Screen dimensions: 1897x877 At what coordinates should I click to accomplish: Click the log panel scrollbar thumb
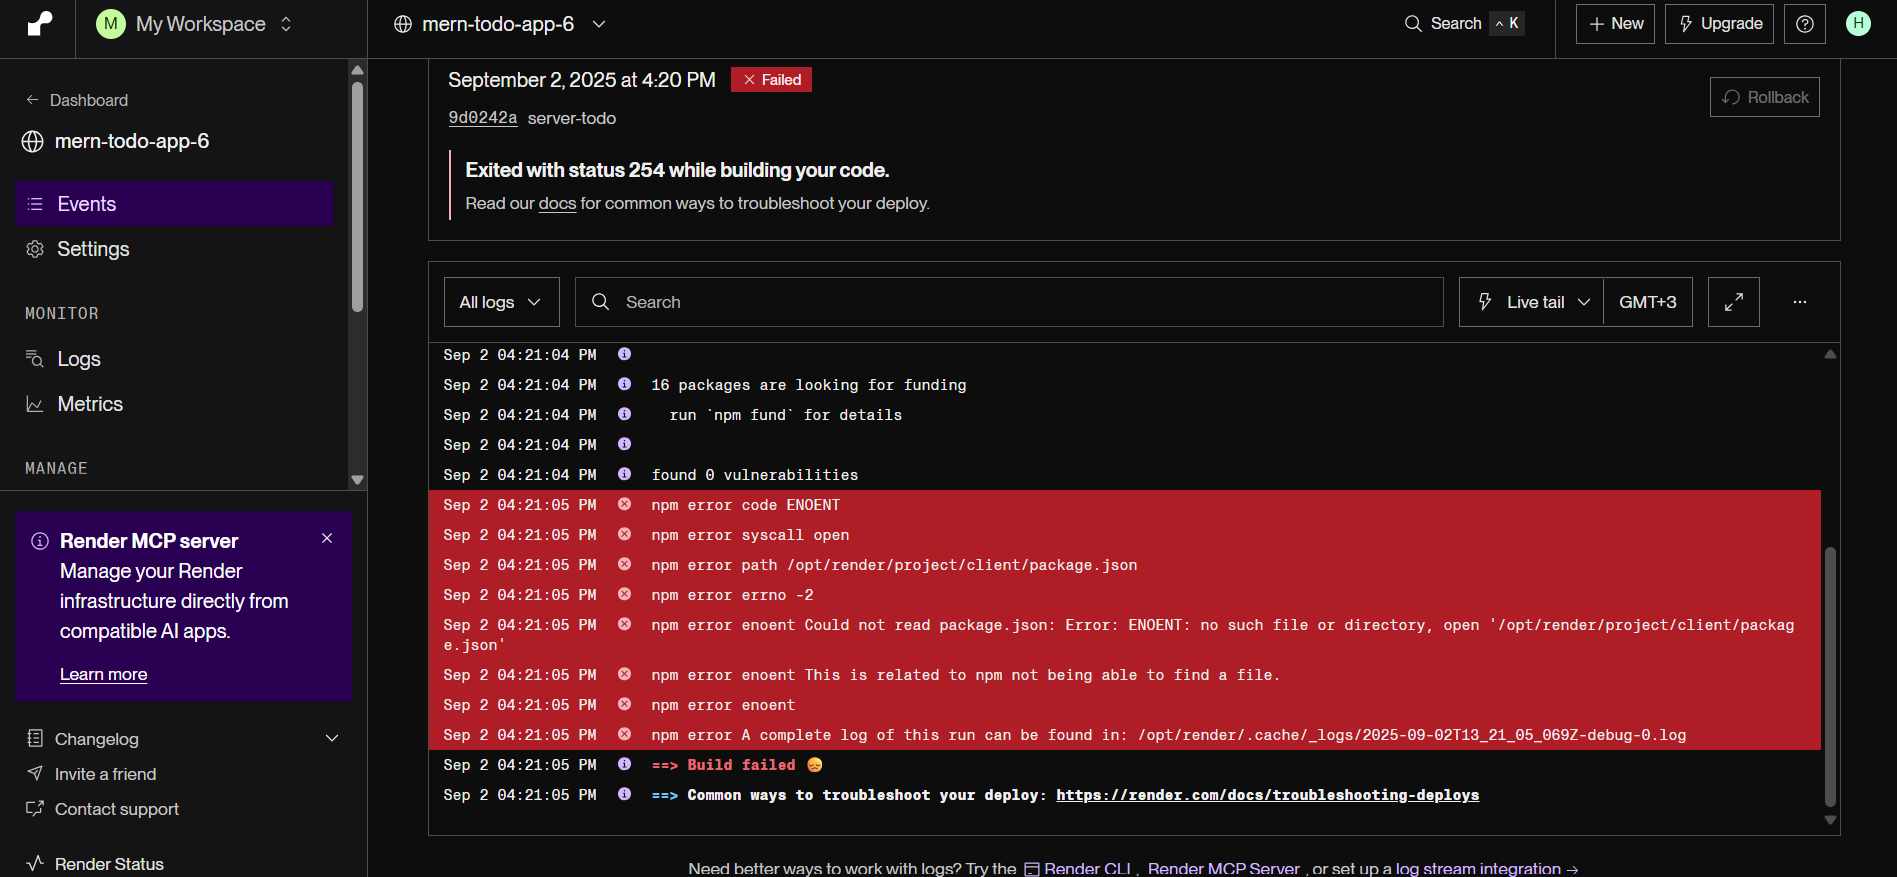(1830, 676)
